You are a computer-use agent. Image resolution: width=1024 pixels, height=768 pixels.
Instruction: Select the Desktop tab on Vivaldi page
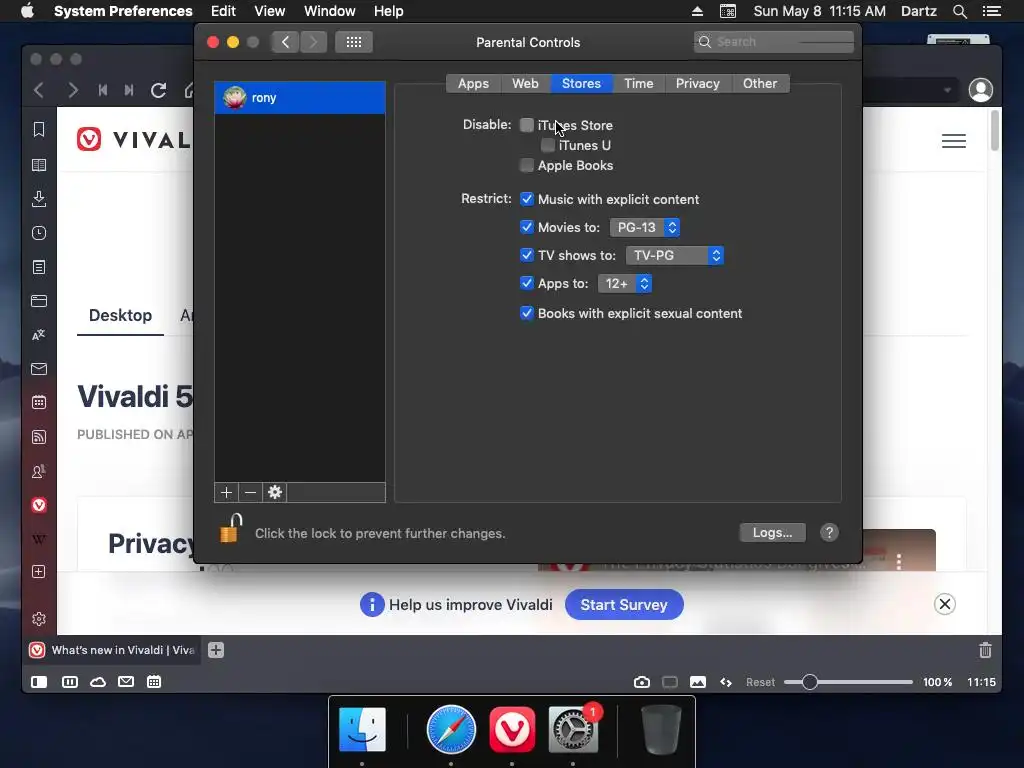tap(120, 315)
